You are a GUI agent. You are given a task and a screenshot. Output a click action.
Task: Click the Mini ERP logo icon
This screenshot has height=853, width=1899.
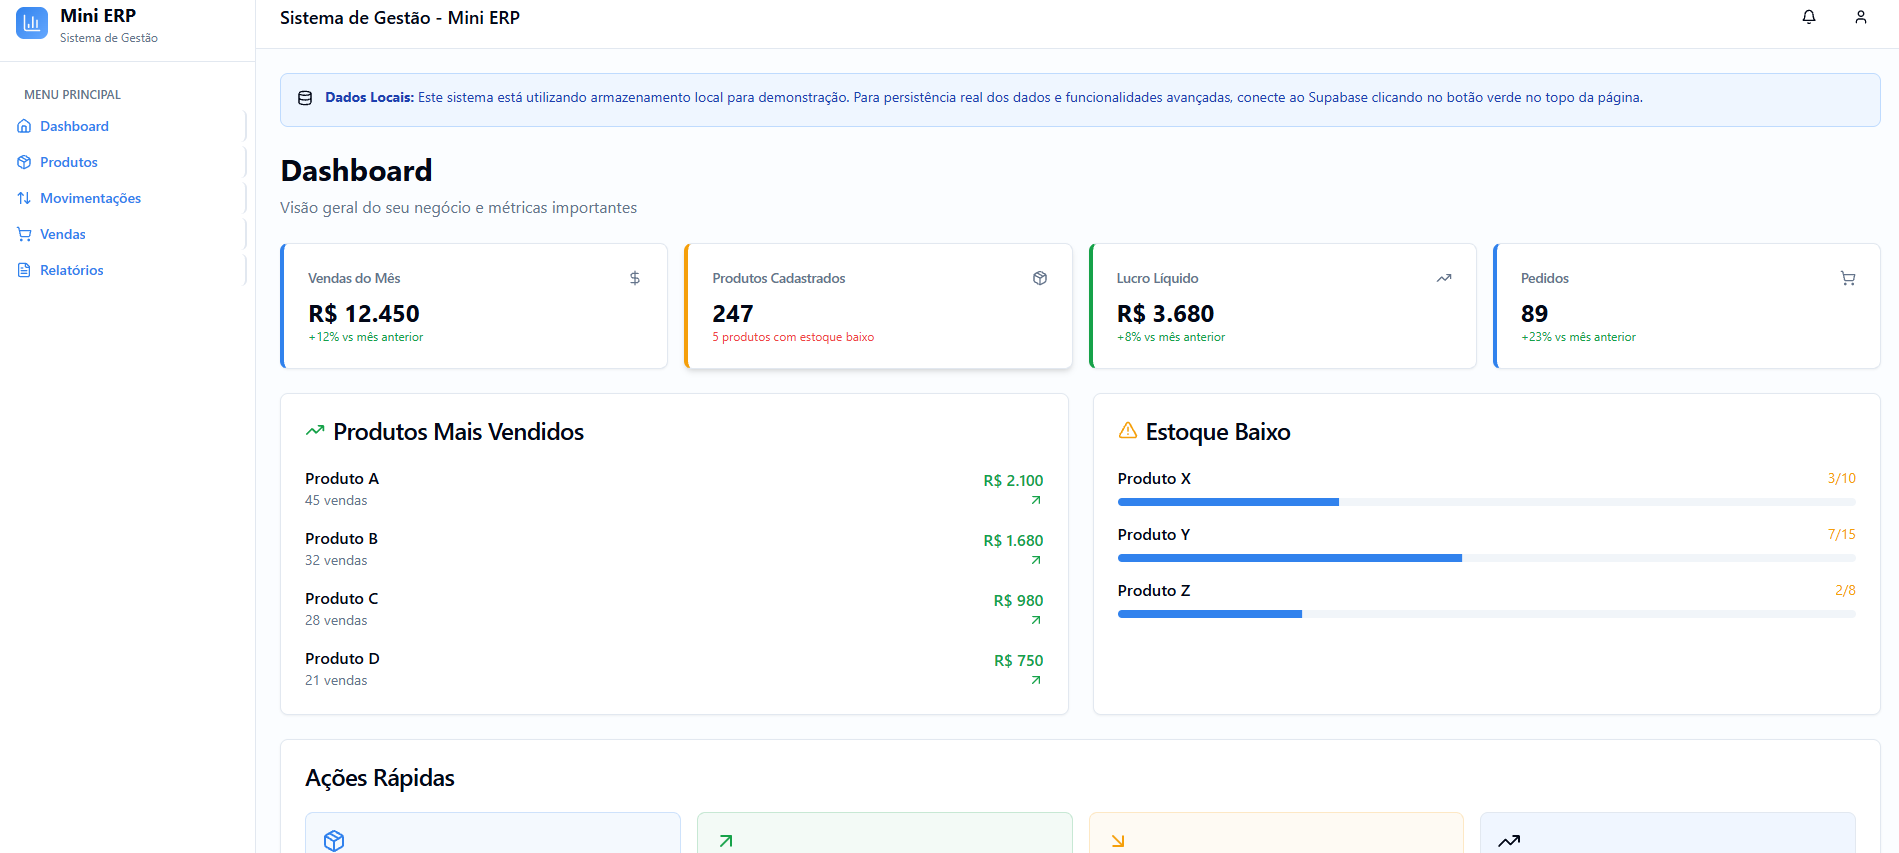click(32, 23)
